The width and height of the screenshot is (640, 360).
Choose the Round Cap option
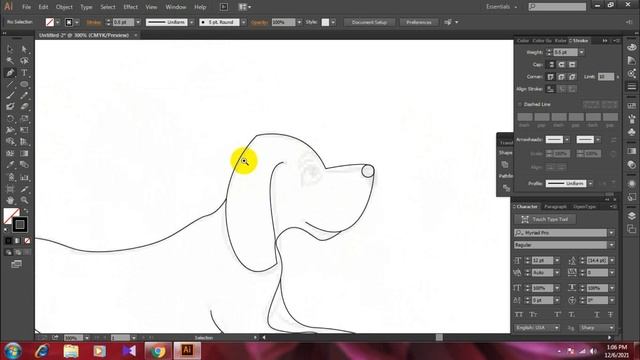[x=562, y=64]
